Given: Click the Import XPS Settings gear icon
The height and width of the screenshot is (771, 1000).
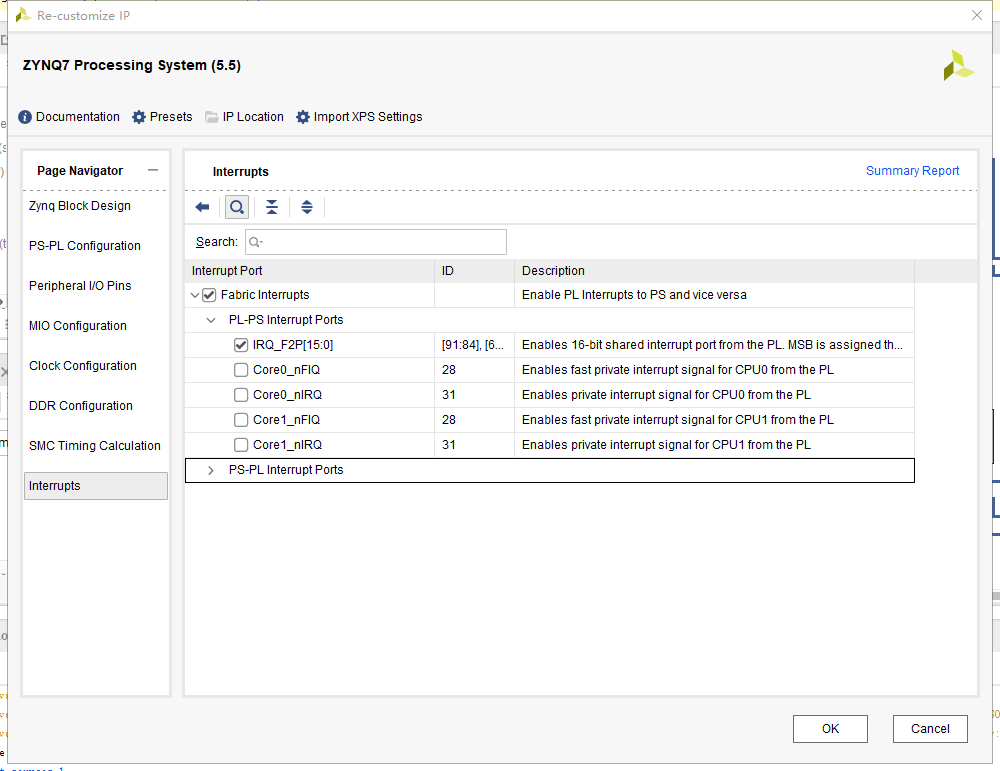Looking at the screenshot, I should click(x=303, y=117).
